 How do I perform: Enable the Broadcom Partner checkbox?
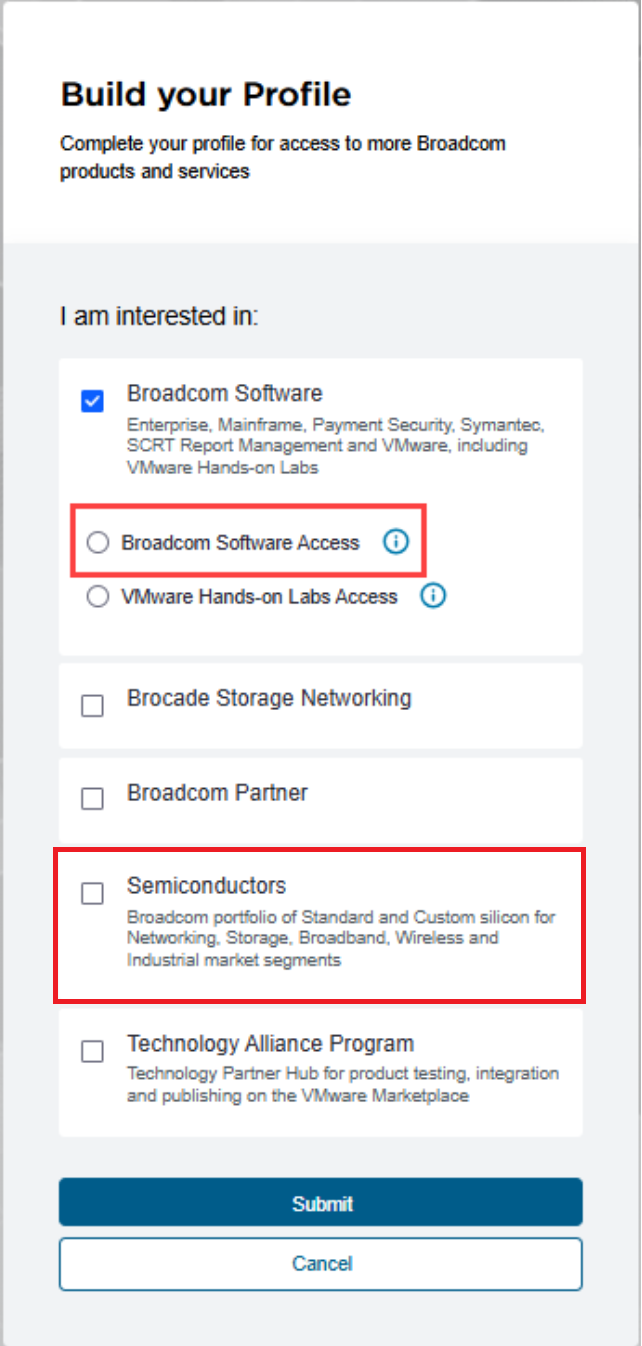(x=92, y=799)
